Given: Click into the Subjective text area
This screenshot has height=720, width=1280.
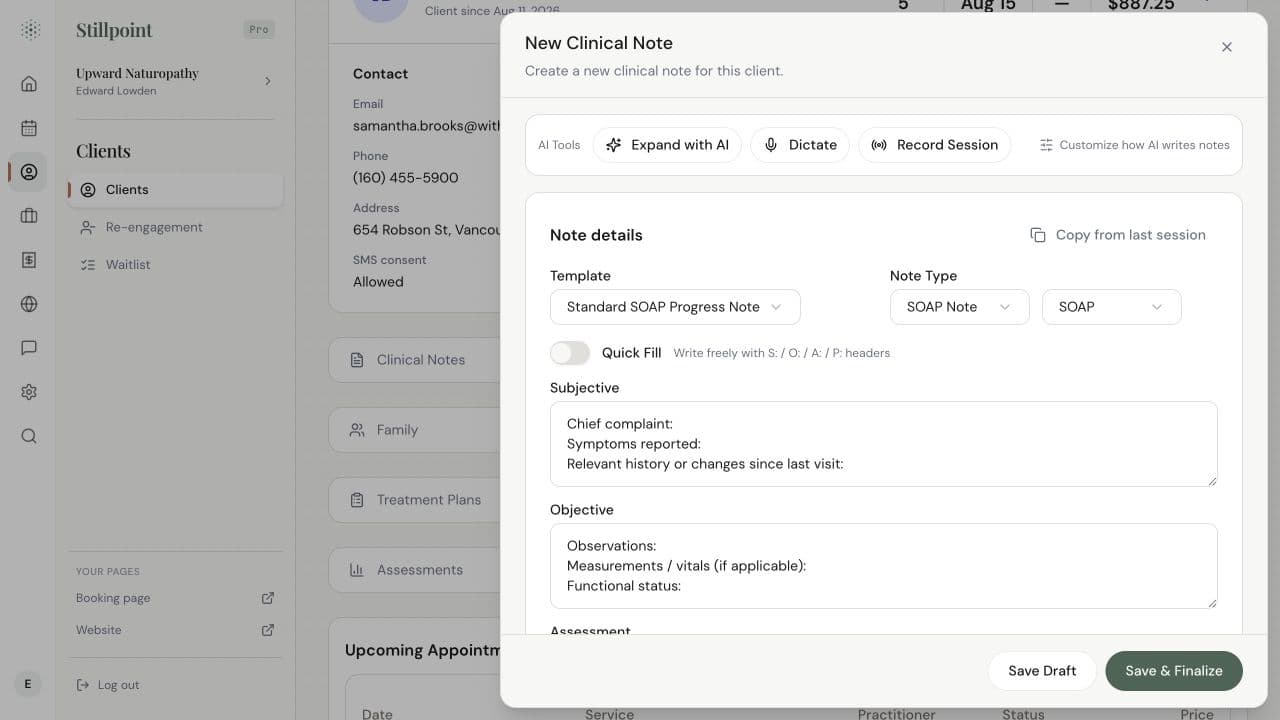Looking at the screenshot, I should pyautogui.click(x=883, y=444).
